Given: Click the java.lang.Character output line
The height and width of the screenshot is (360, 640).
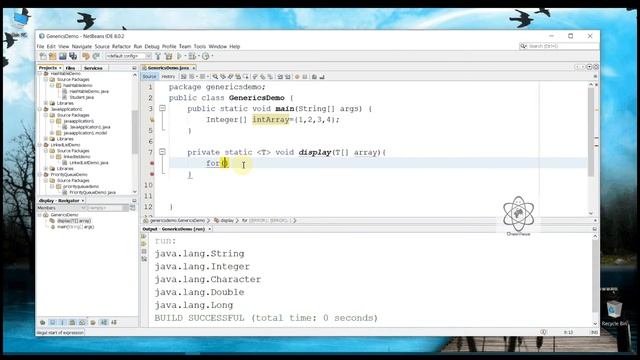Looking at the screenshot, I should (x=208, y=279).
